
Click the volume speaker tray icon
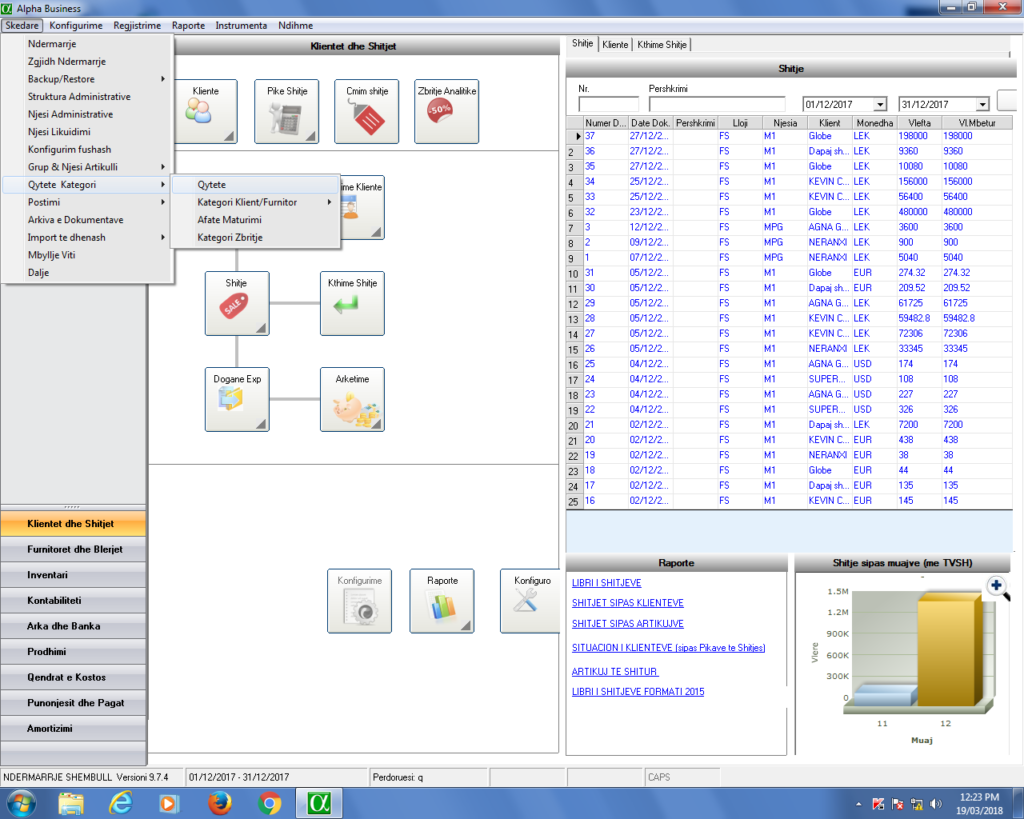pyautogui.click(x=936, y=804)
